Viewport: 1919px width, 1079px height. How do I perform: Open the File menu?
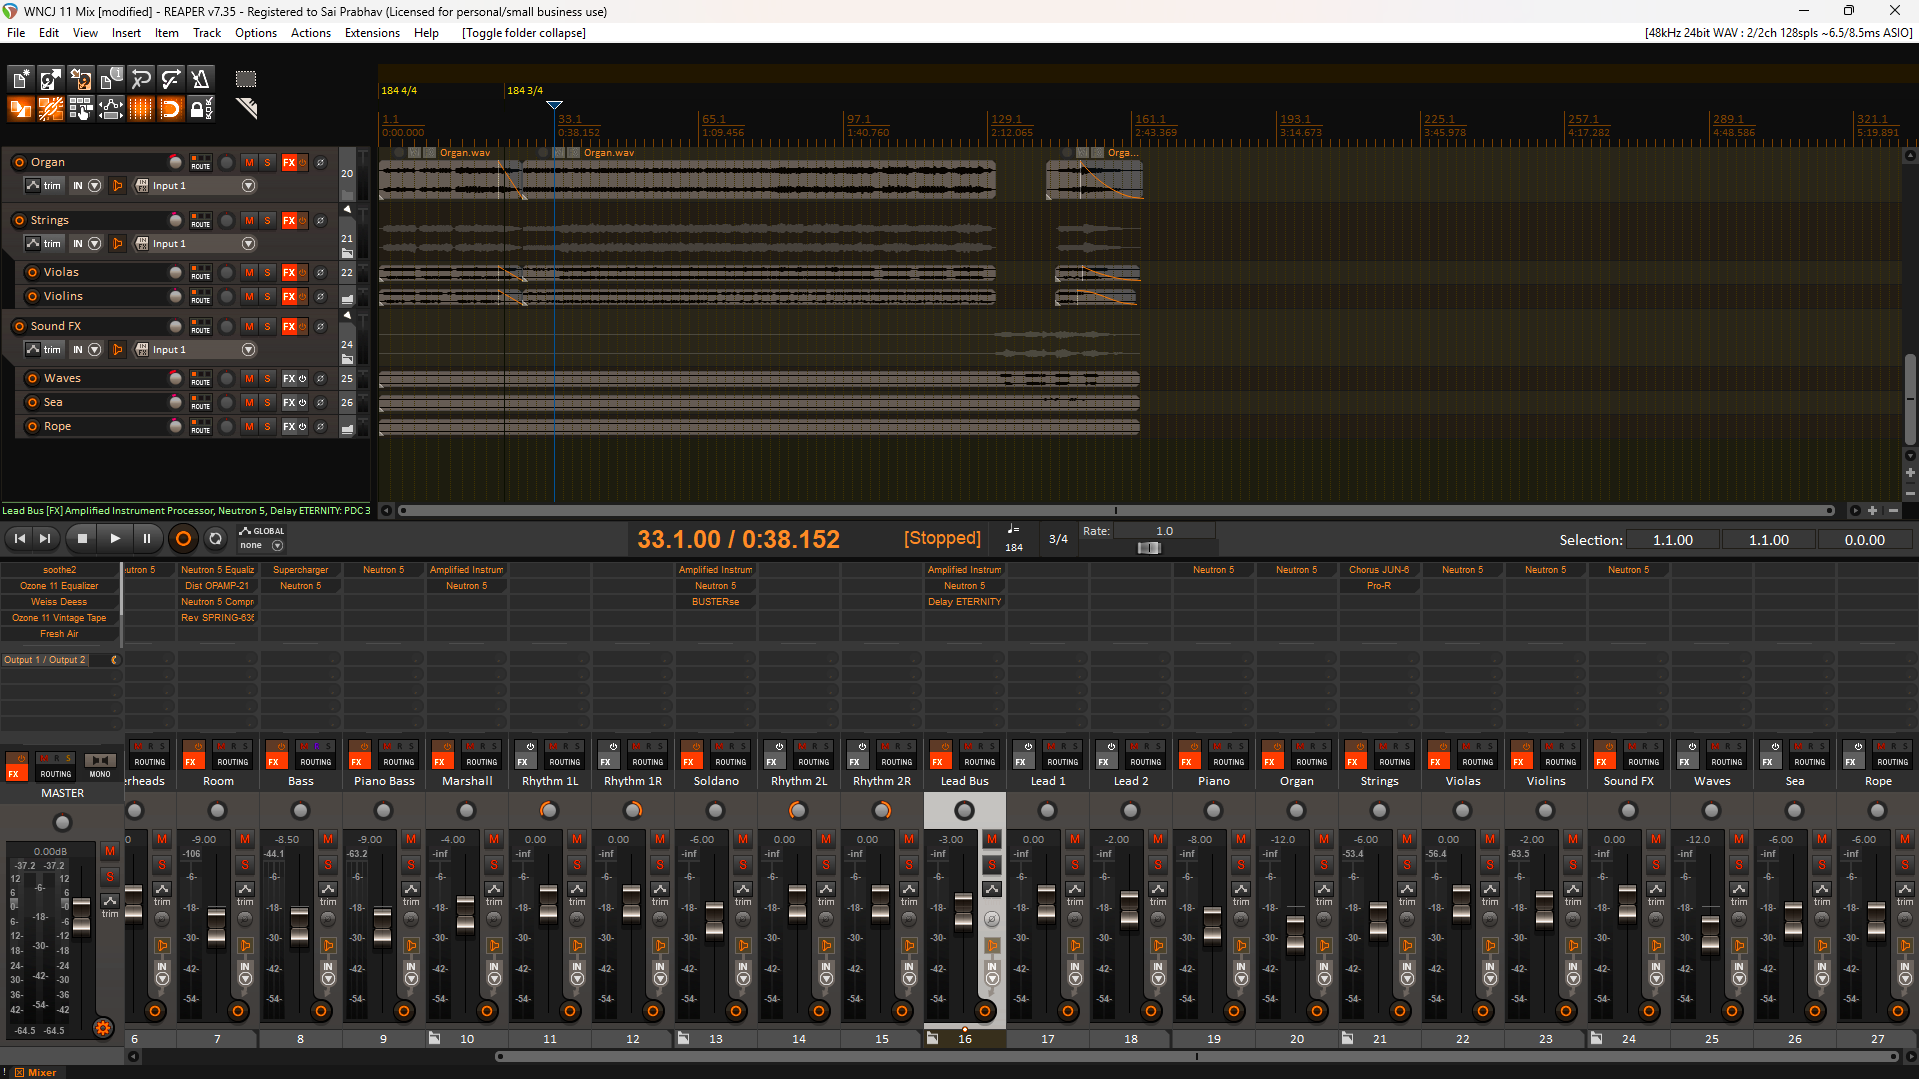(16, 33)
